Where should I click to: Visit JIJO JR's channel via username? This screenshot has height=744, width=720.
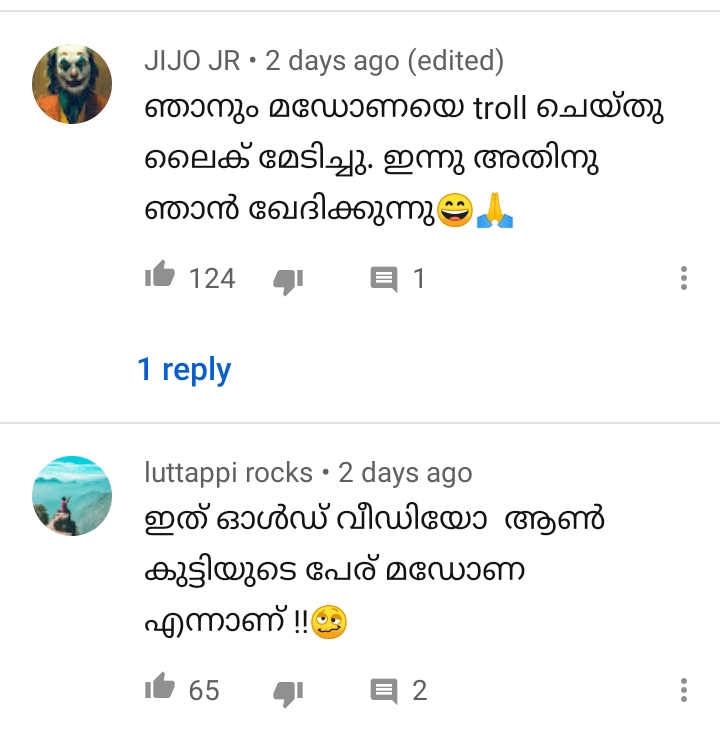192,61
